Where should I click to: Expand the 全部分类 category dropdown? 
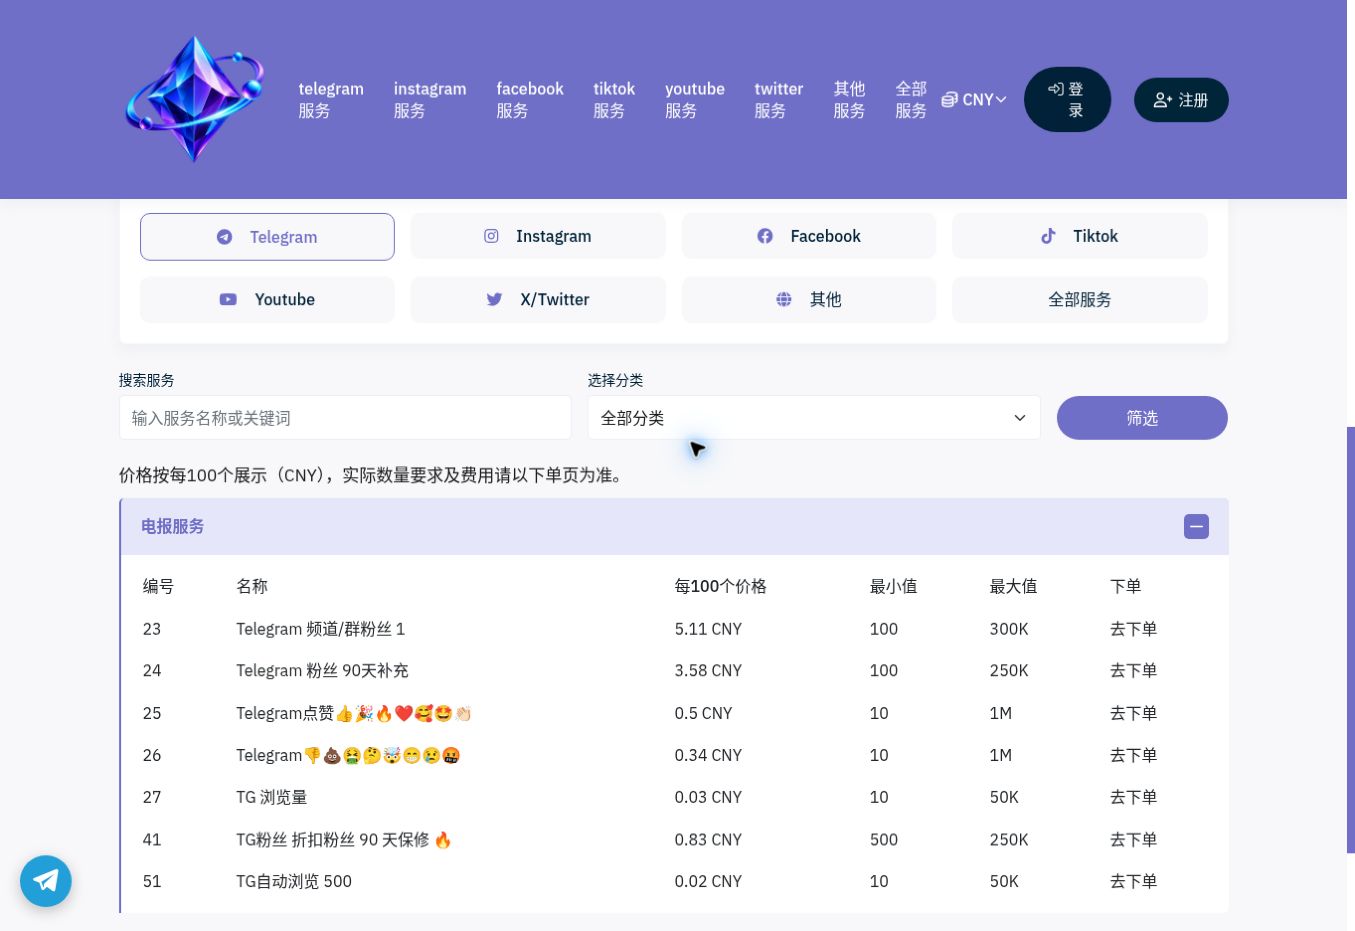pyautogui.click(x=814, y=418)
